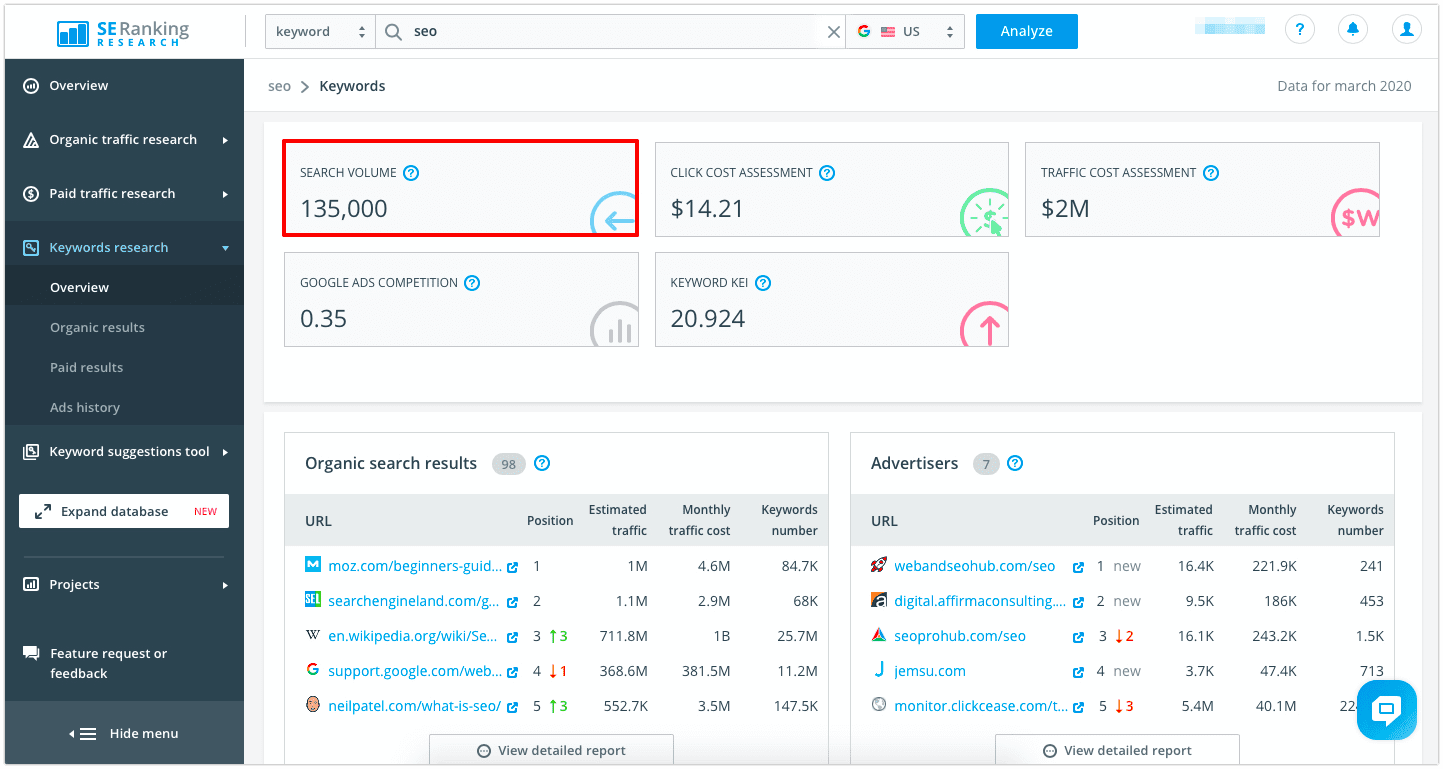Open seoprohub.com external link icon

(x=1079, y=637)
